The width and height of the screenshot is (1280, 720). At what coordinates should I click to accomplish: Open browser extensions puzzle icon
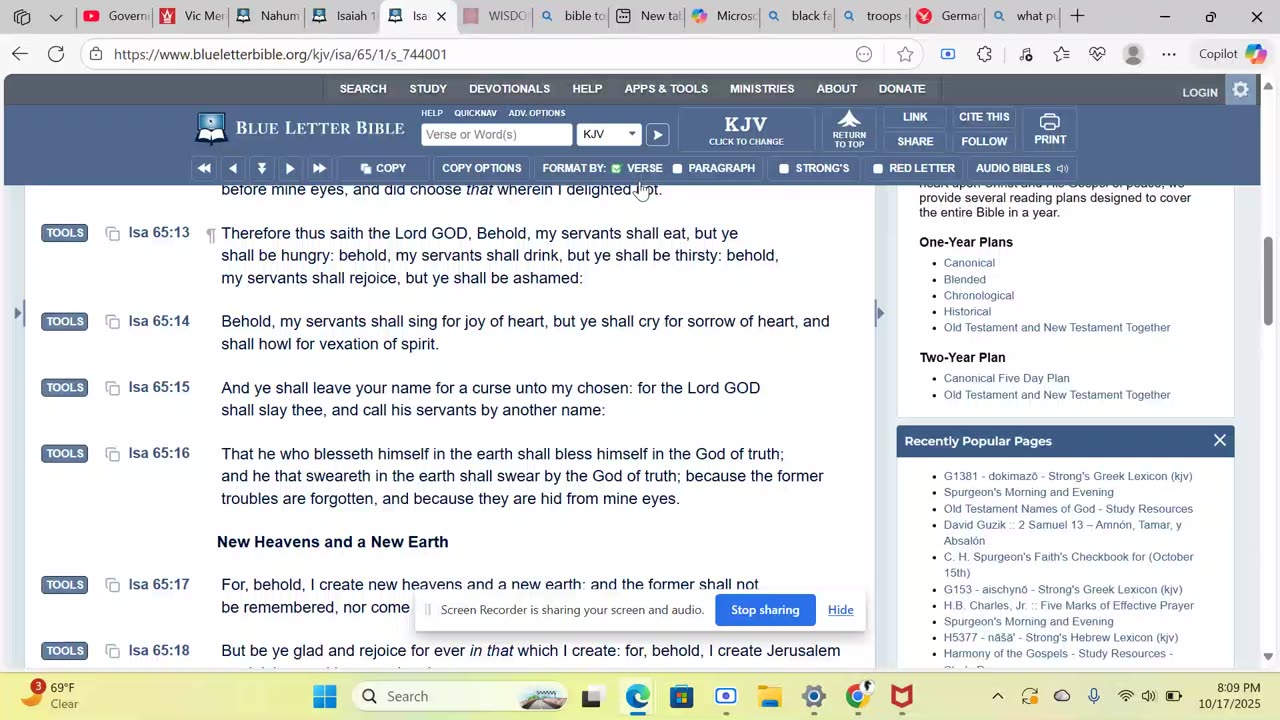[x=985, y=54]
